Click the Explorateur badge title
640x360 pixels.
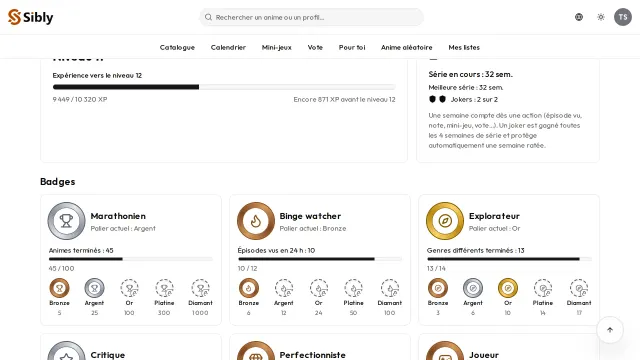pos(494,216)
